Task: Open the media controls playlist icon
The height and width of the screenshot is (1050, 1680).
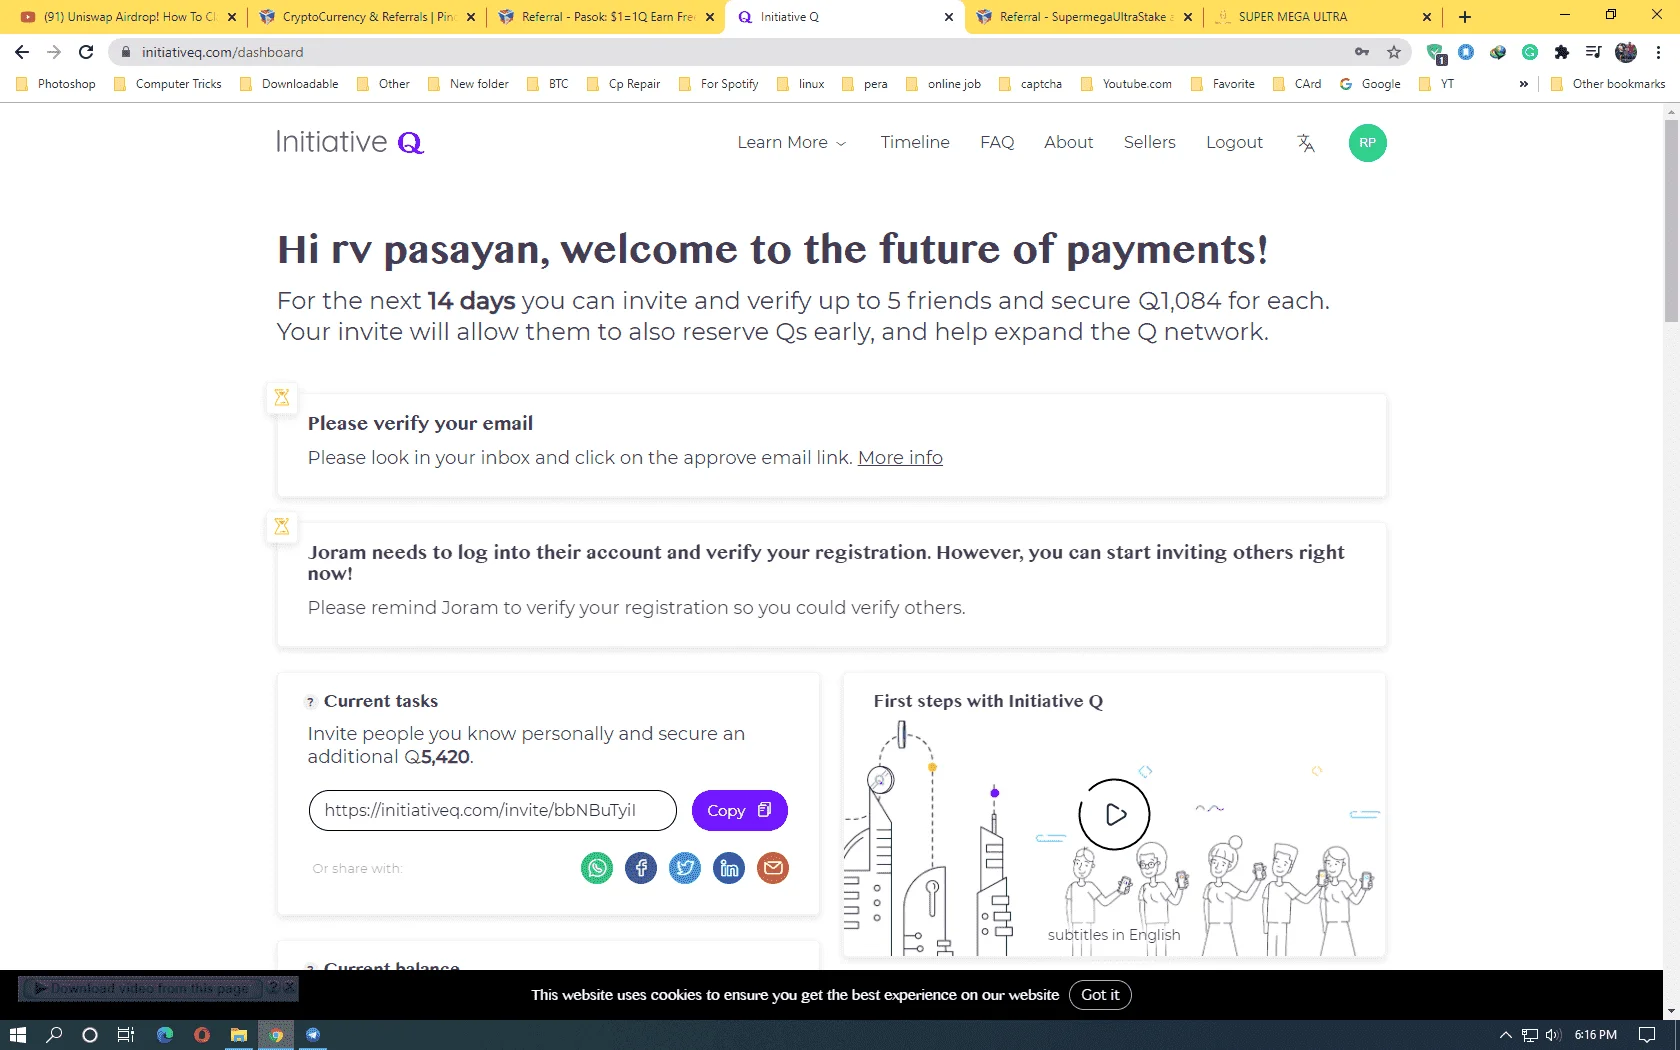Action: click(1594, 52)
